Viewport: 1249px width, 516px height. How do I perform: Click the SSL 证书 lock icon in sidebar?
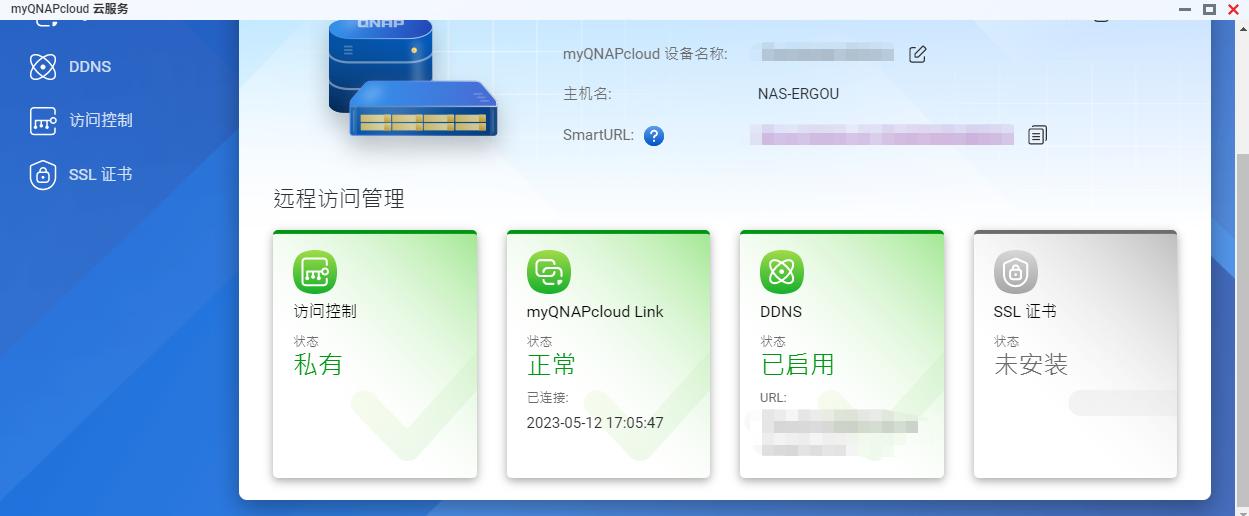pyautogui.click(x=43, y=174)
